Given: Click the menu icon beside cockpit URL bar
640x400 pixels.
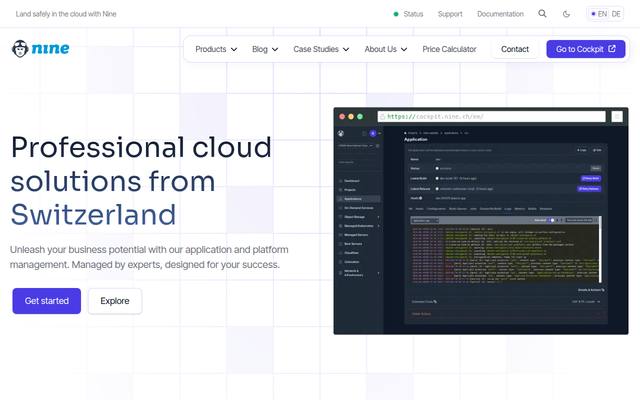Looking at the screenshot, I should coord(617,117).
